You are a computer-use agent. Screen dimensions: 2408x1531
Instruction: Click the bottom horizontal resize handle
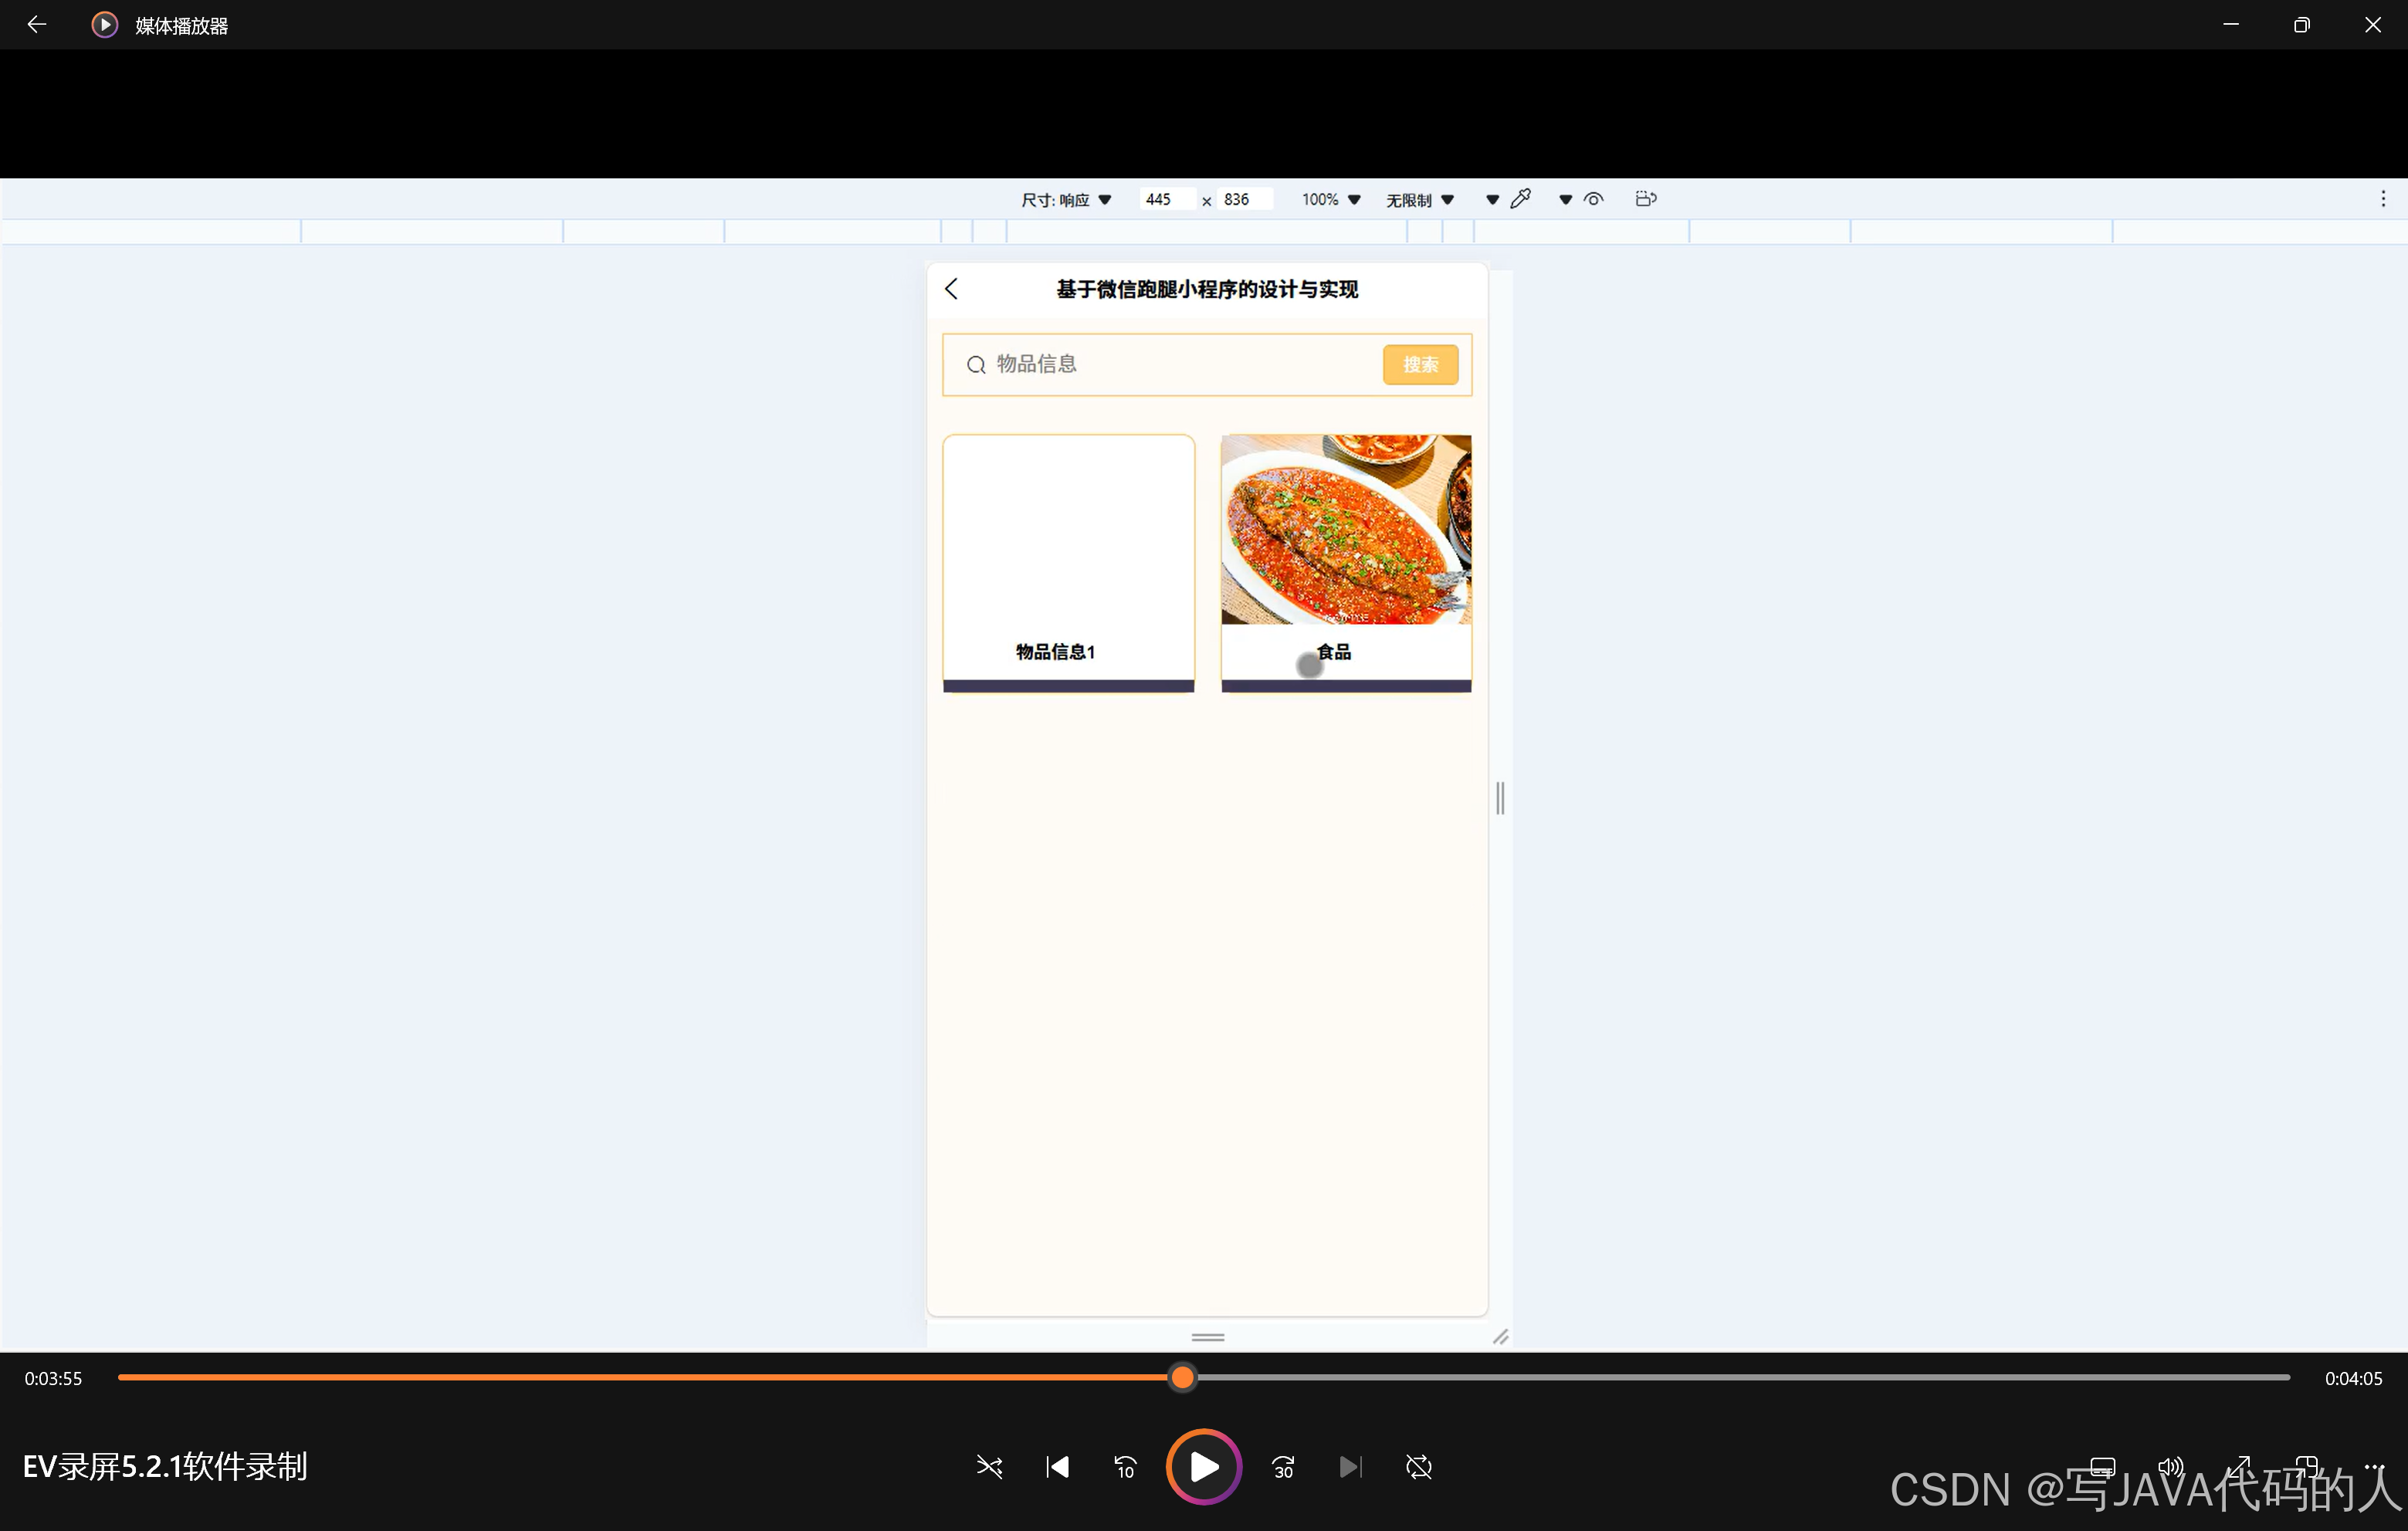tap(1207, 1337)
